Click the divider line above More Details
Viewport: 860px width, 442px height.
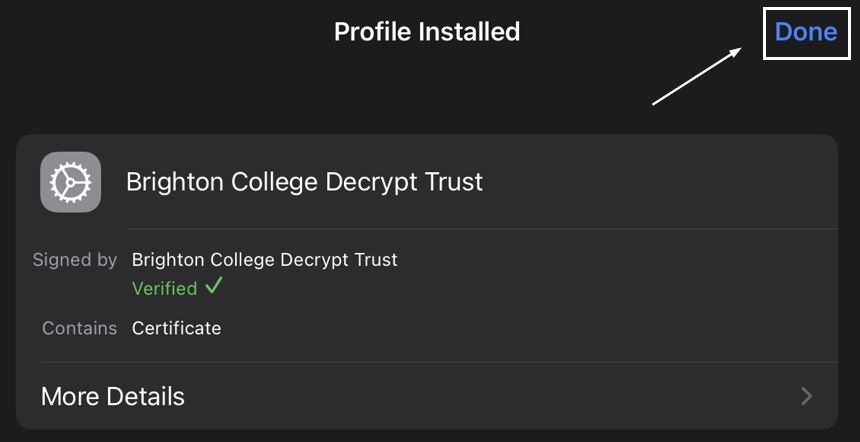(439, 362)
